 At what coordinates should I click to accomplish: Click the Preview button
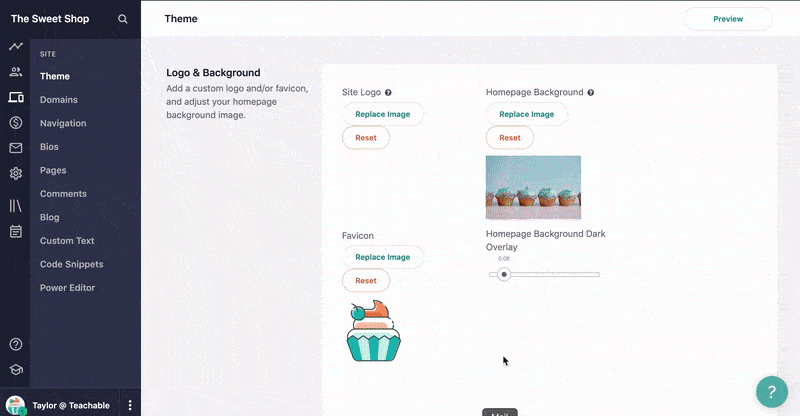tap(728, 19)
